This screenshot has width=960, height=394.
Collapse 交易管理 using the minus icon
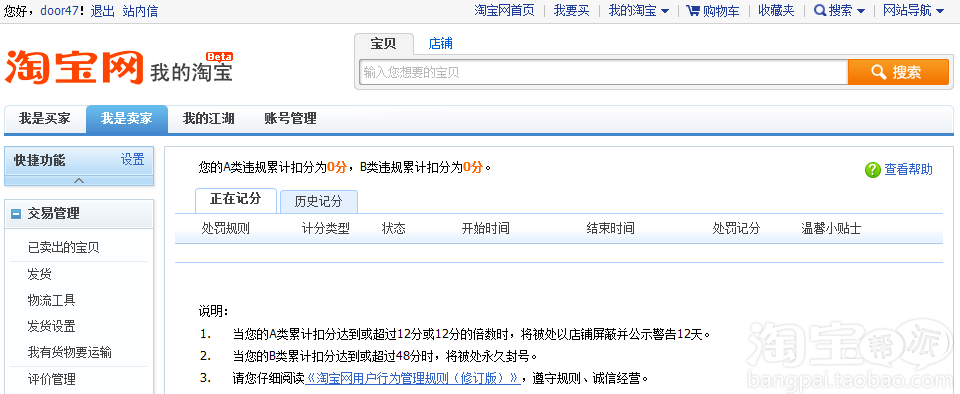coord(17,214)
